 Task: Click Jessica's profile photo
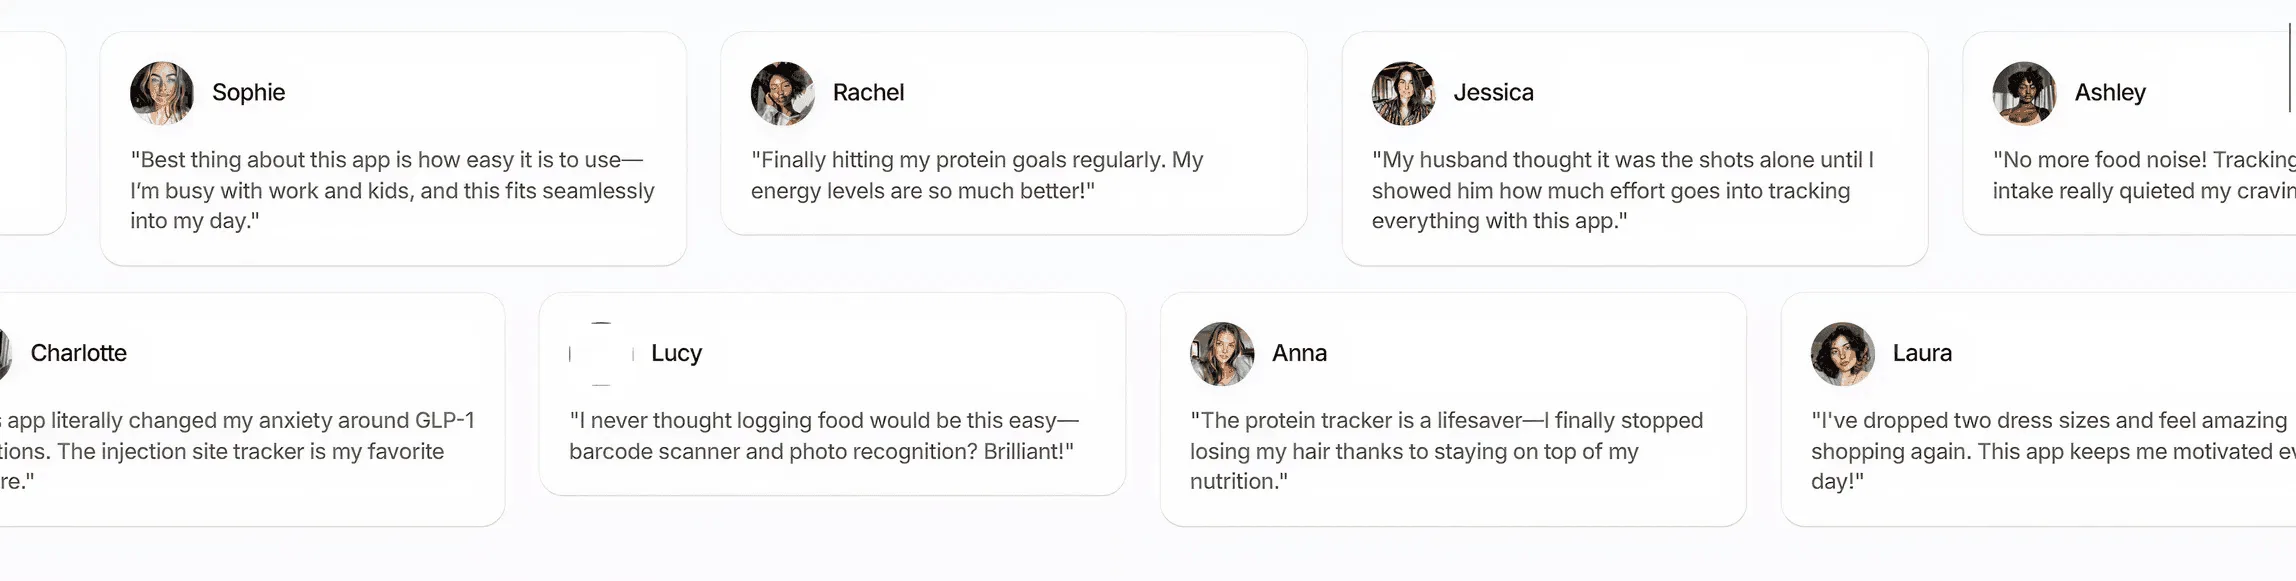click(1403, 93)
